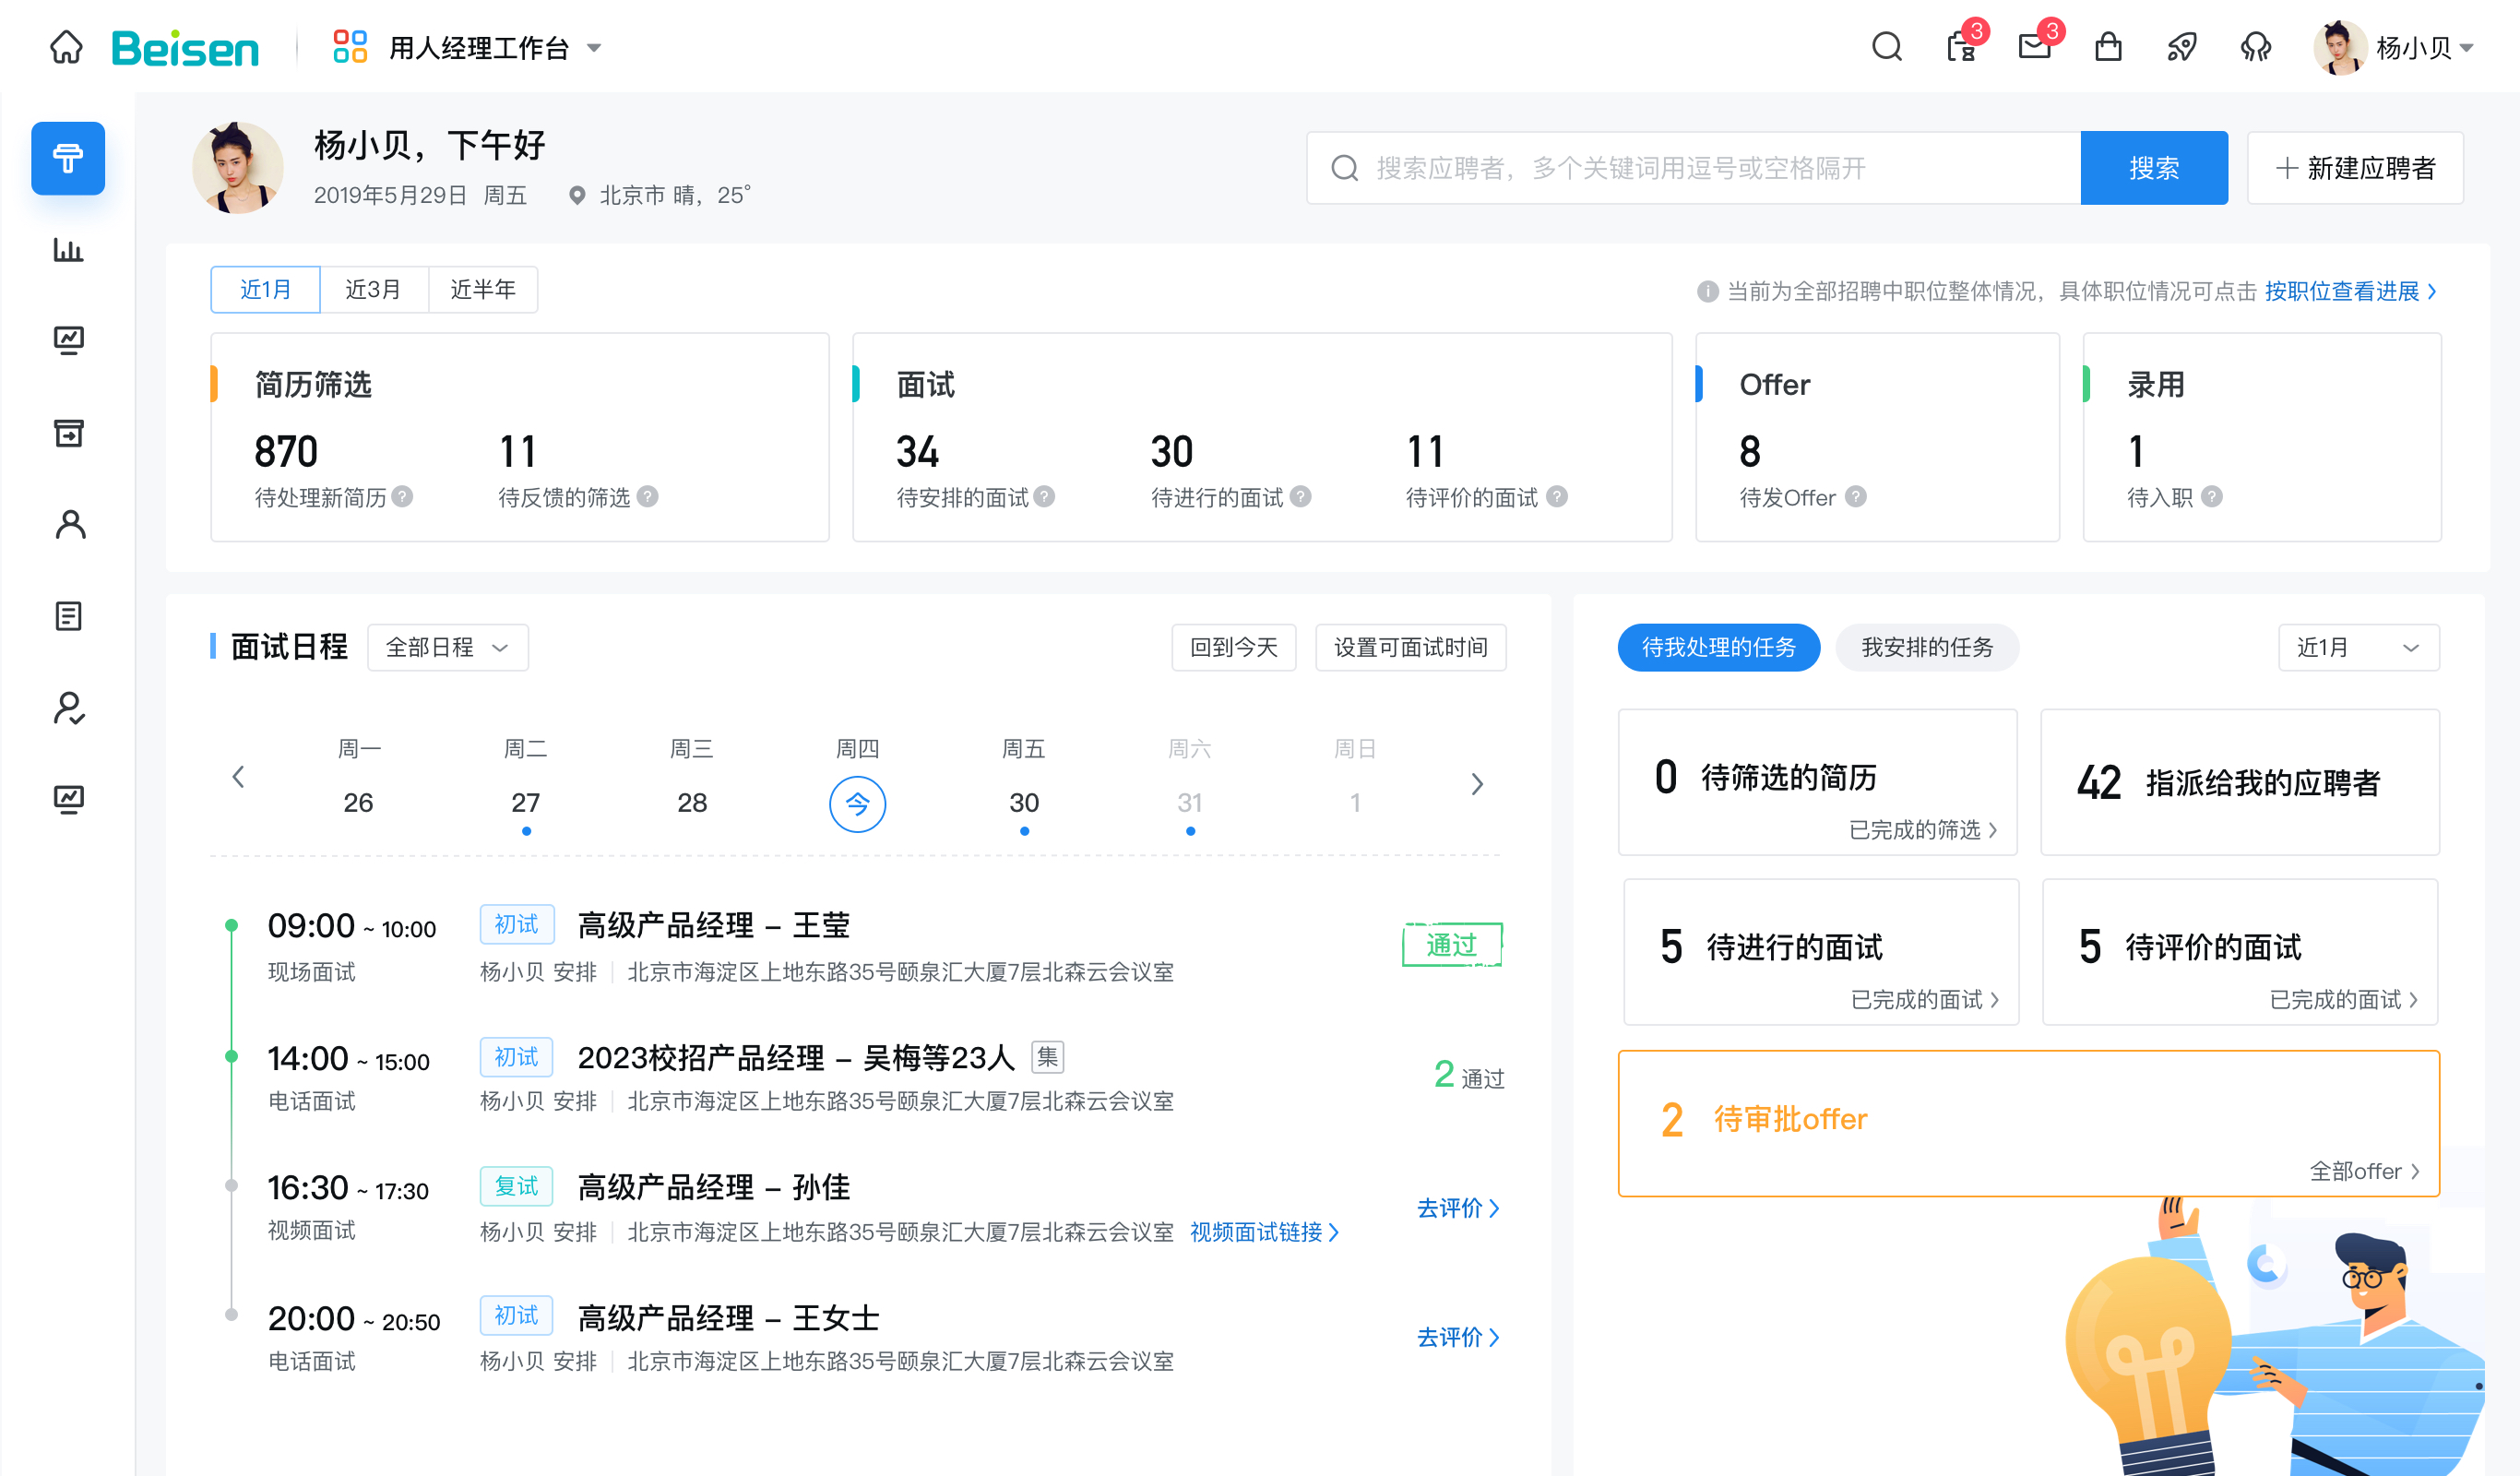
Task: Click the blue 搜索 button
Action: pyautogui.click(x=2154, y=168)
